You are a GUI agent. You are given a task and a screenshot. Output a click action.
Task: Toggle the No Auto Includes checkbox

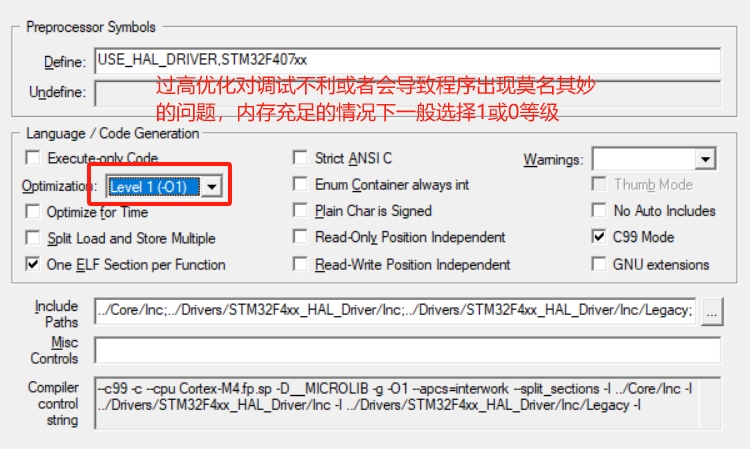(599, 210)
